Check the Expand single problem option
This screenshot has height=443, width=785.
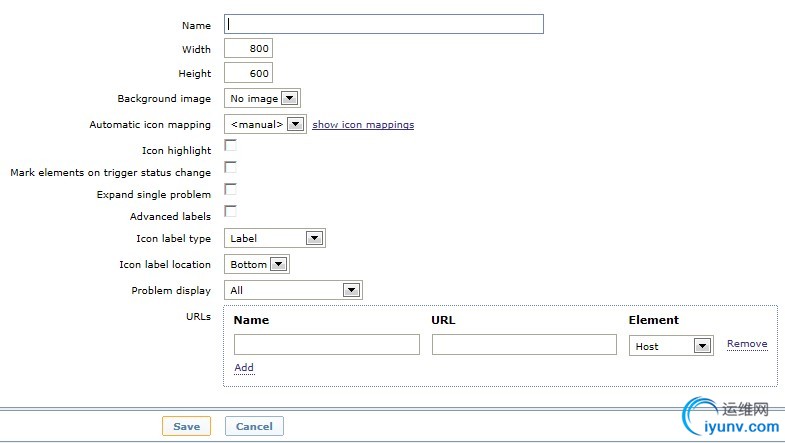pyautogui.click(x=230, y=190)
